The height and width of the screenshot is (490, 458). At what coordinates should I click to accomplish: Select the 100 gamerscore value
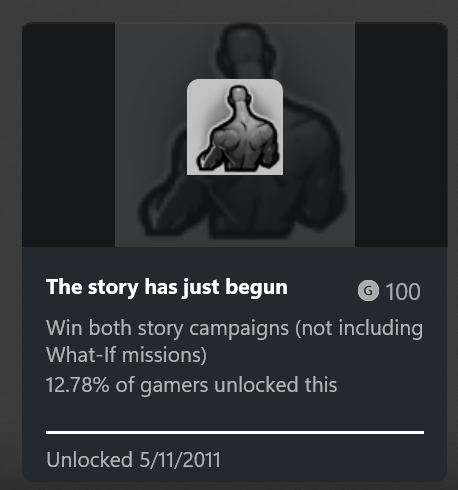(x=403, y=292)
